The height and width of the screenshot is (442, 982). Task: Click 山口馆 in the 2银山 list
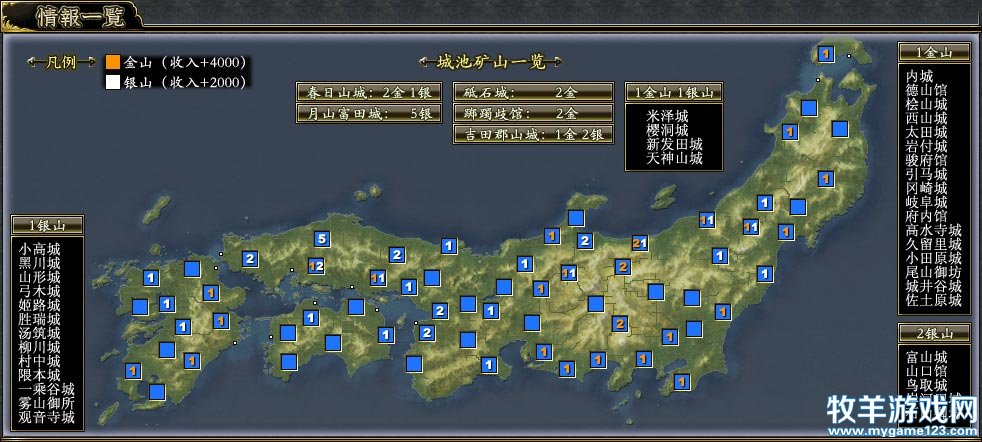(x=927, y=371)
